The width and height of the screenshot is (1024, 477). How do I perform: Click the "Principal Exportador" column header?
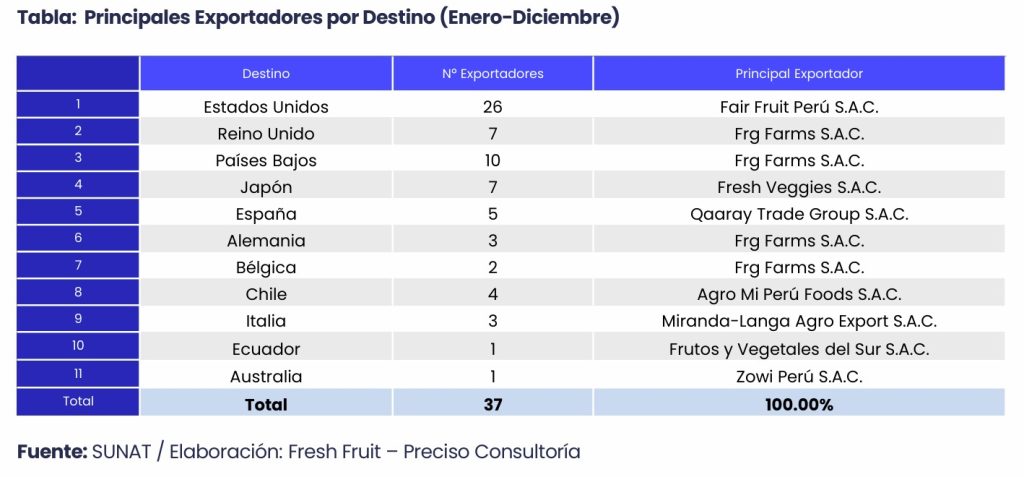click(x=798, y=74)
